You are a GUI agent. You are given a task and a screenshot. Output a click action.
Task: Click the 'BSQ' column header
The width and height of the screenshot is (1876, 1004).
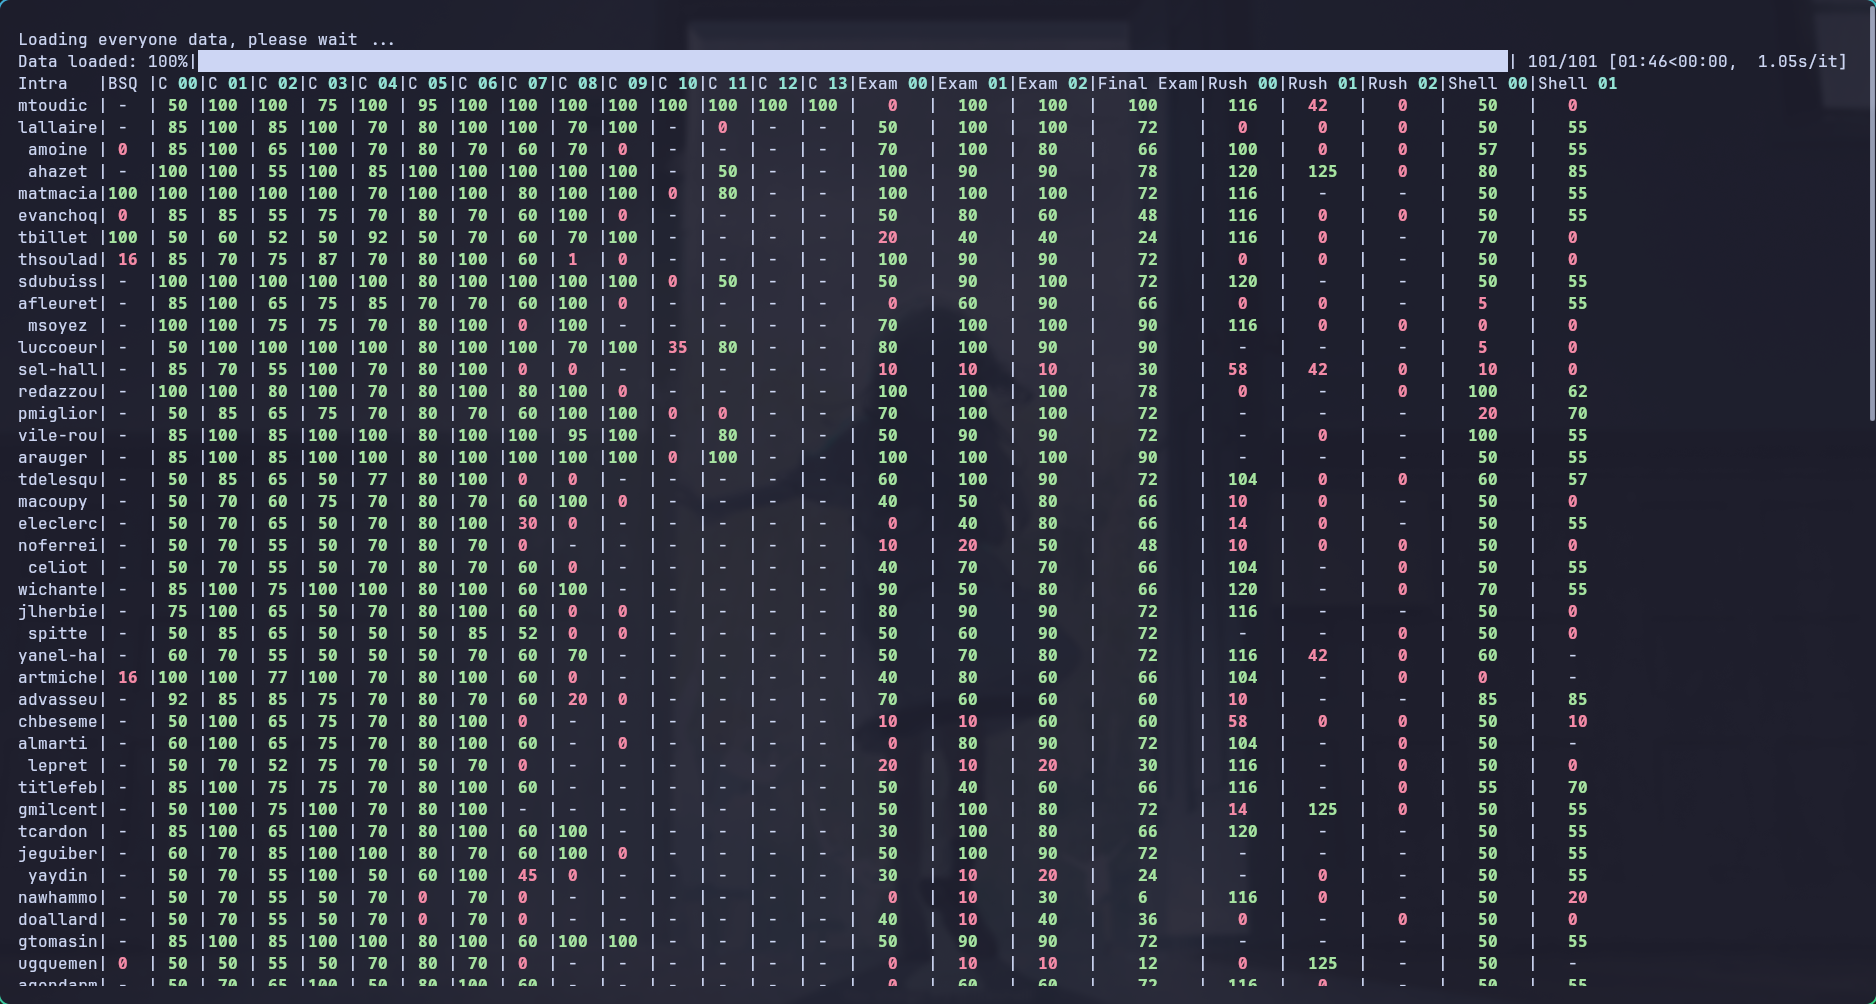(x=123, y=83)
